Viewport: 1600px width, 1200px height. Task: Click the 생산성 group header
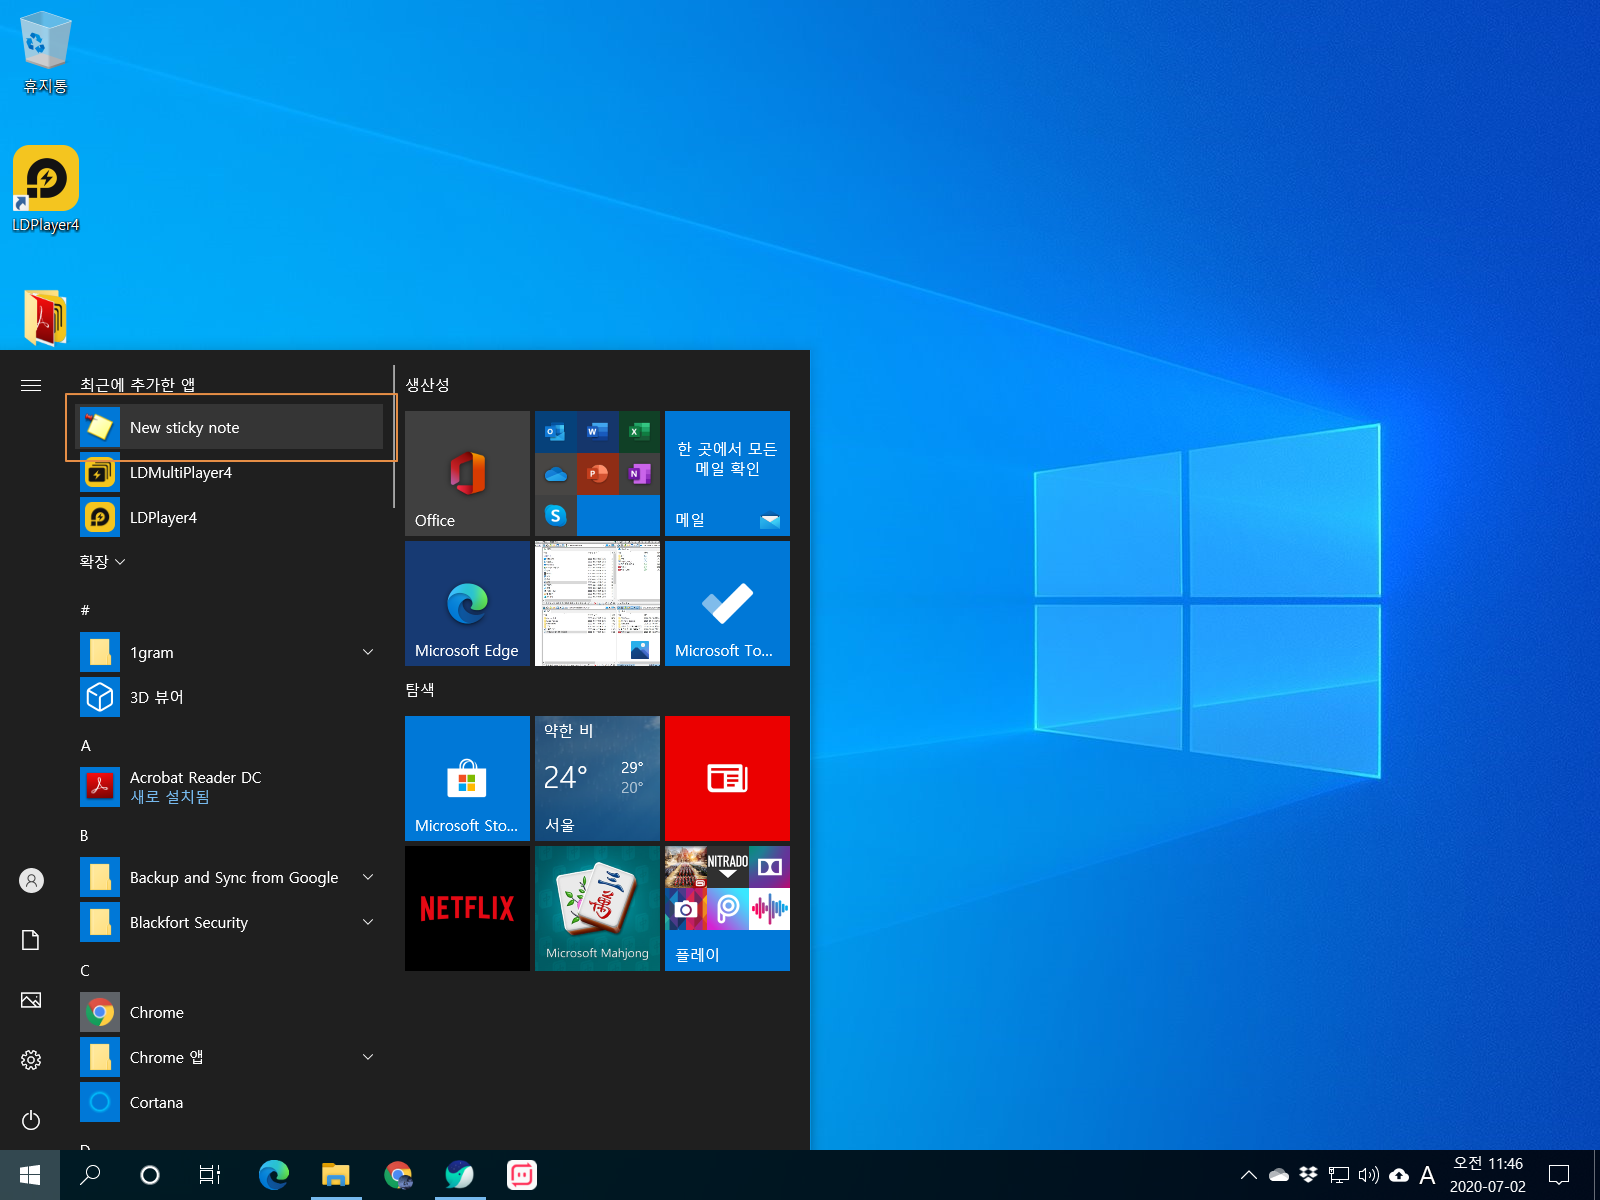pos(428,385)
